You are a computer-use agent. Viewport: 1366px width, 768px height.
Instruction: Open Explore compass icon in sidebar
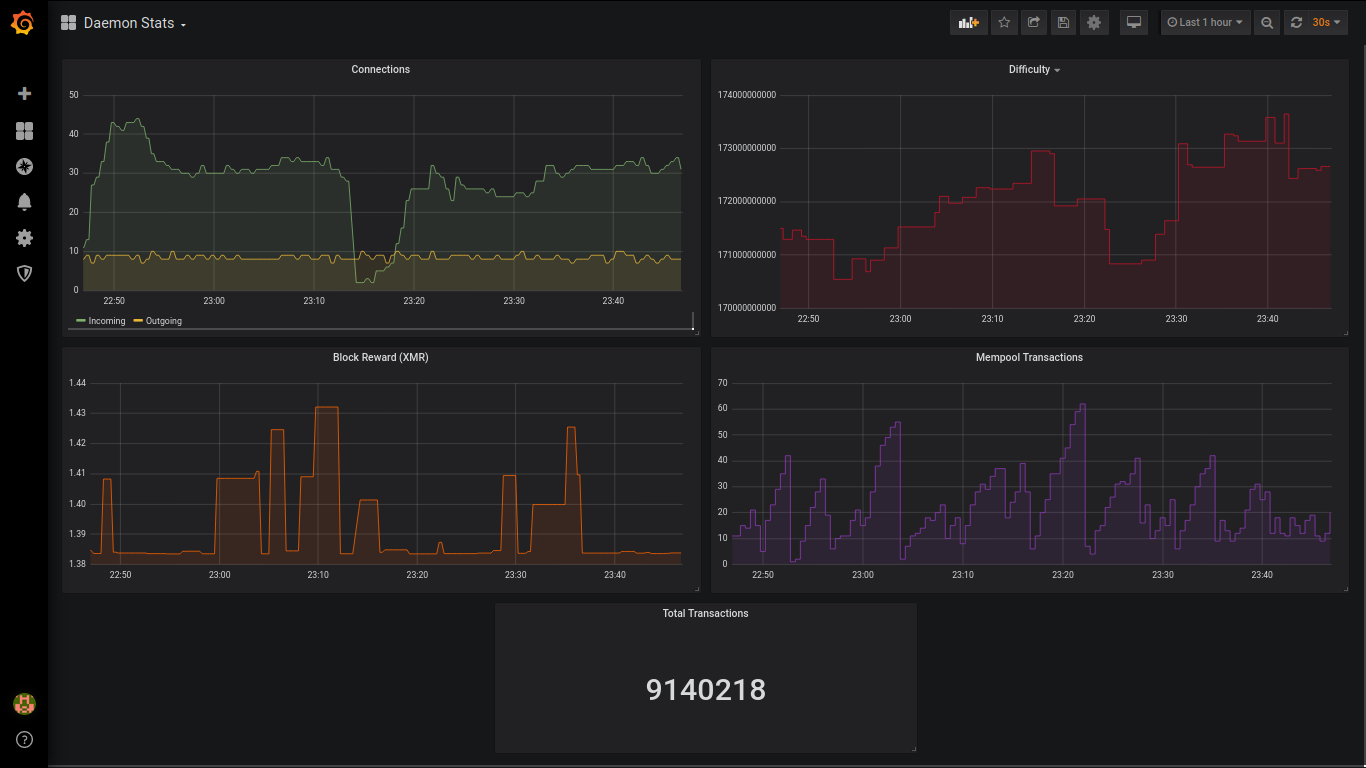pos(24,166)
